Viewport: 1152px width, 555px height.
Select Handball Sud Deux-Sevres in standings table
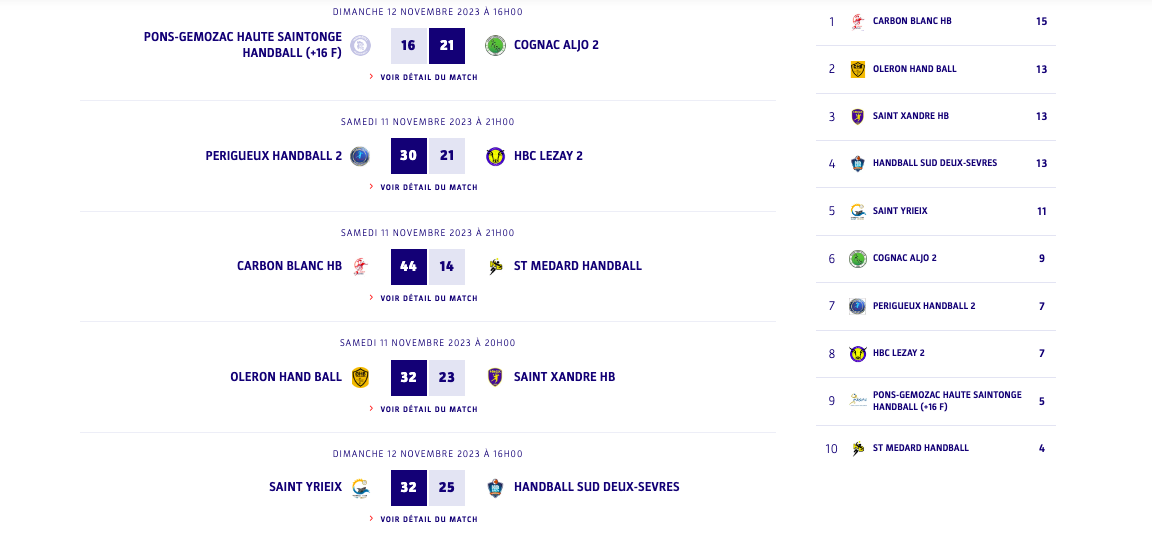[934, 163]
